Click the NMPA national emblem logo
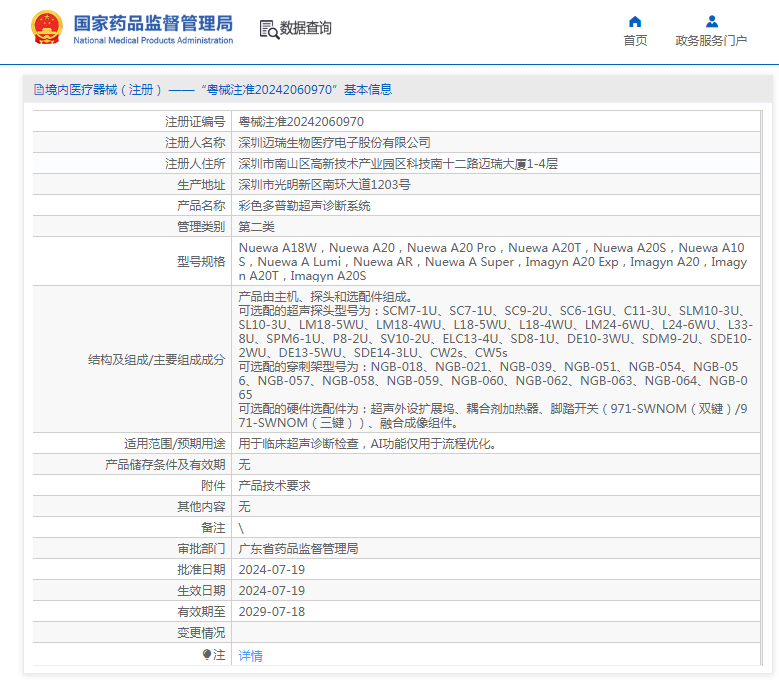The height and width of the screenshot is (687, 779). (x=47, y=27)
